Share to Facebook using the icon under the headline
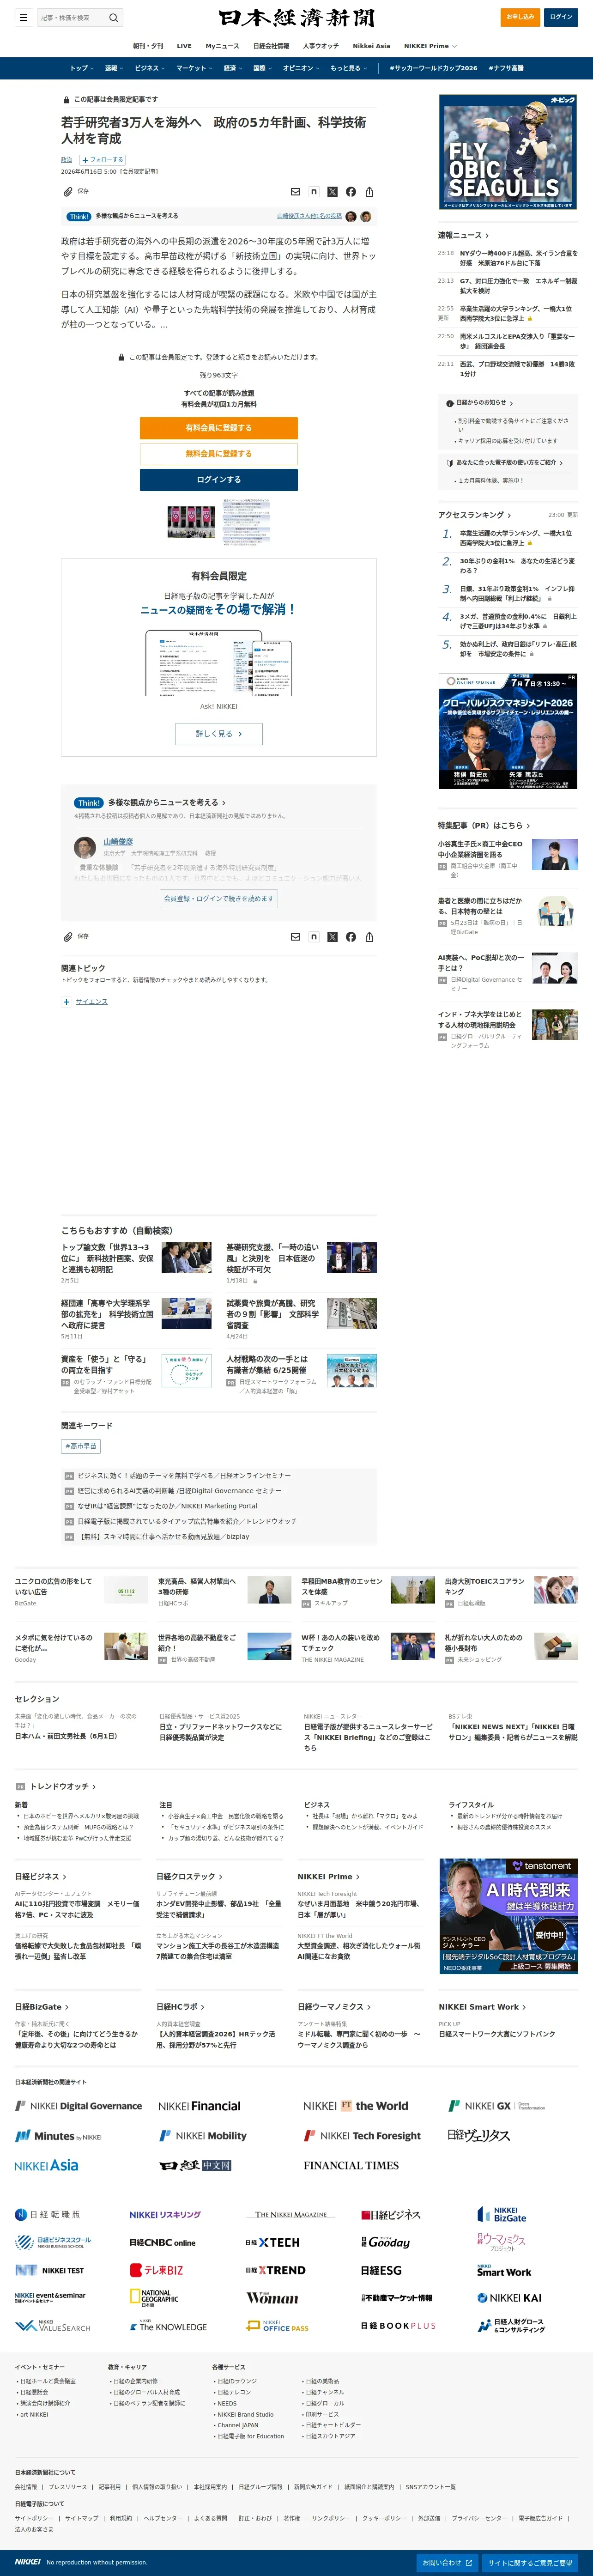Image resolution: width=593 pixels, height=2576 pixels. coord(351,192)
